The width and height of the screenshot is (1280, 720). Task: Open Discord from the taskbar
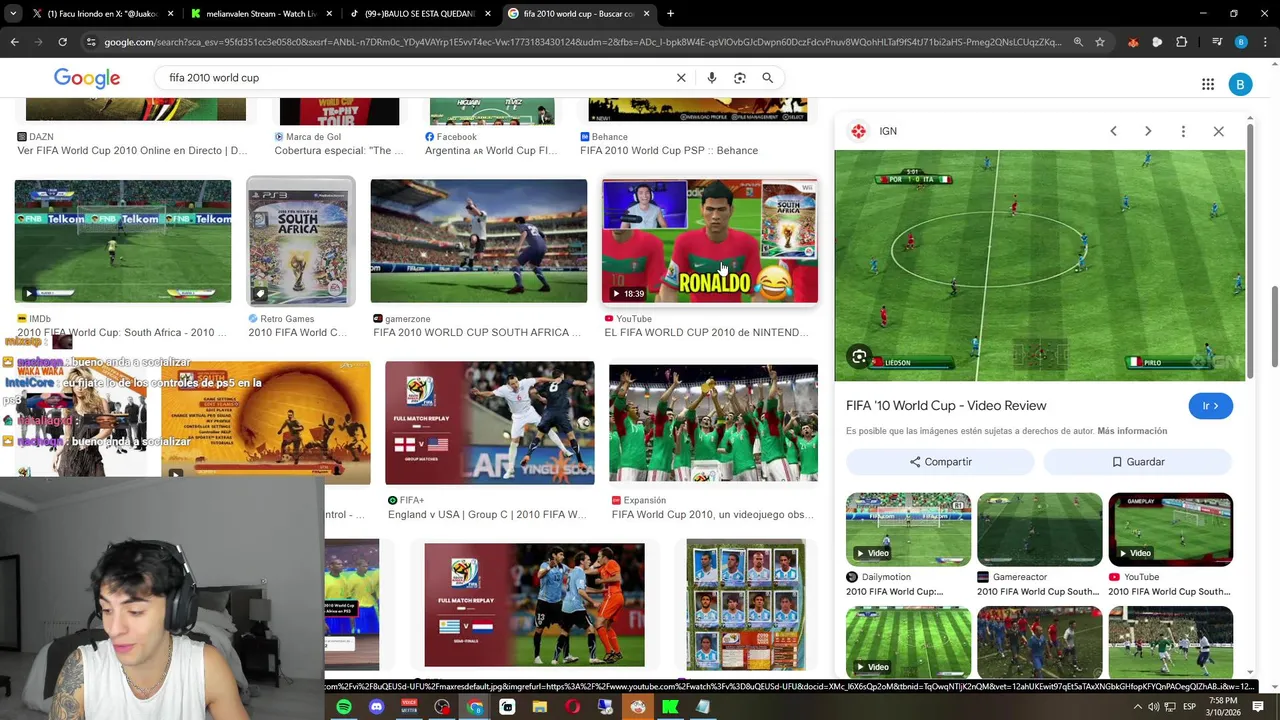click(x=376, y=707)
